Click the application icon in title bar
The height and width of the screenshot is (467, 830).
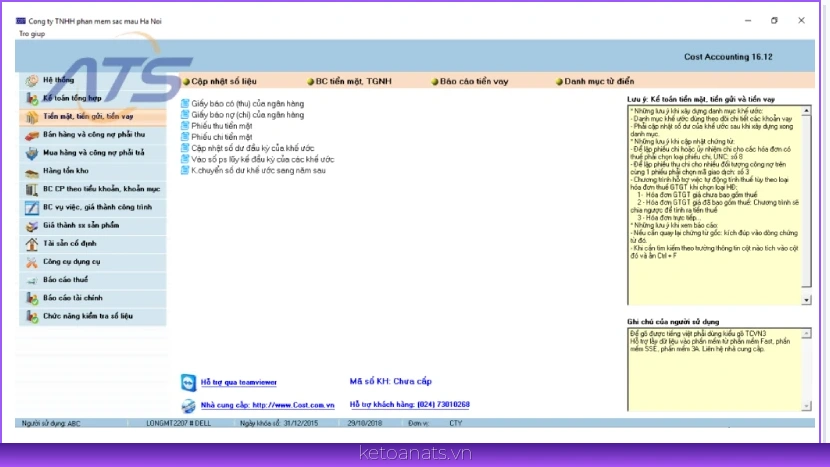[21, 21]
